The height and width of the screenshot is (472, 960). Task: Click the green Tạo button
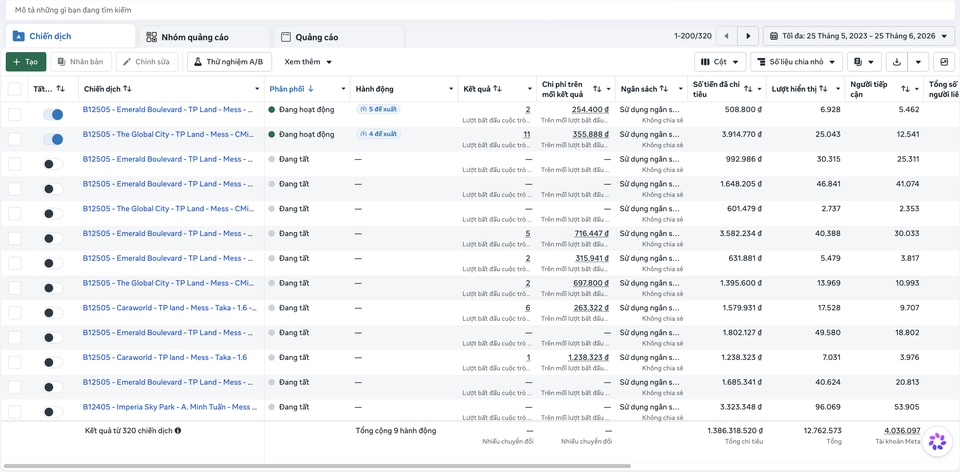coord(26,62)
